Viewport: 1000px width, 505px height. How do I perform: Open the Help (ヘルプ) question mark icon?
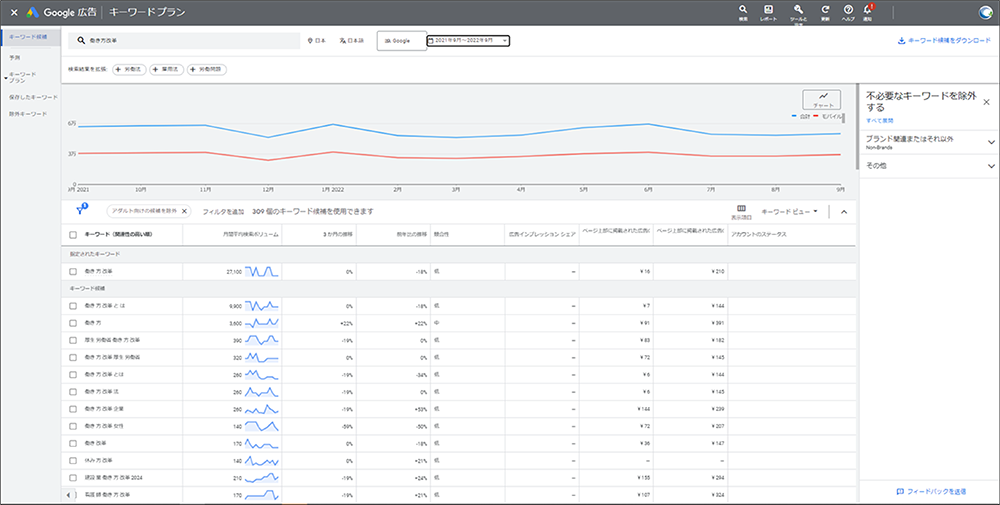click(848, 10)
